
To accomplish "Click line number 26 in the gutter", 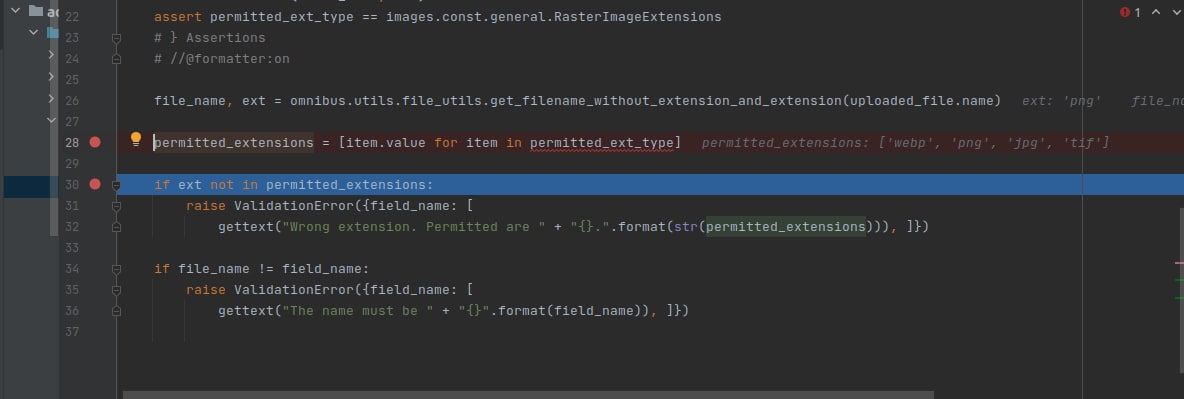I will (x=72, y=101).
